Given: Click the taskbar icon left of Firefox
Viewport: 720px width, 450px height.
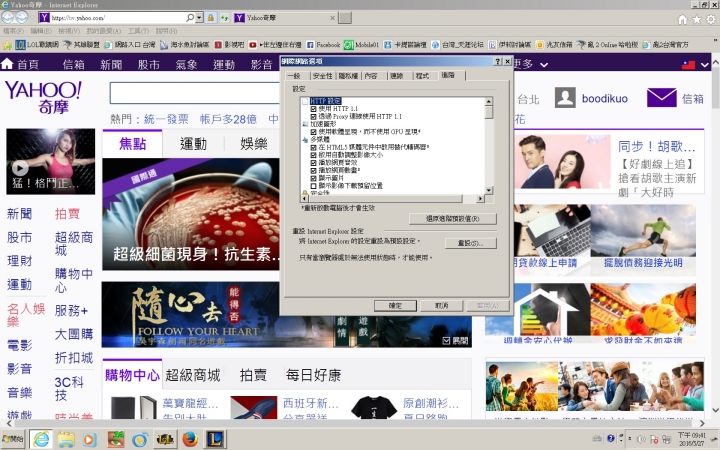Looking at the screenshot, I should tap(165, 440).
